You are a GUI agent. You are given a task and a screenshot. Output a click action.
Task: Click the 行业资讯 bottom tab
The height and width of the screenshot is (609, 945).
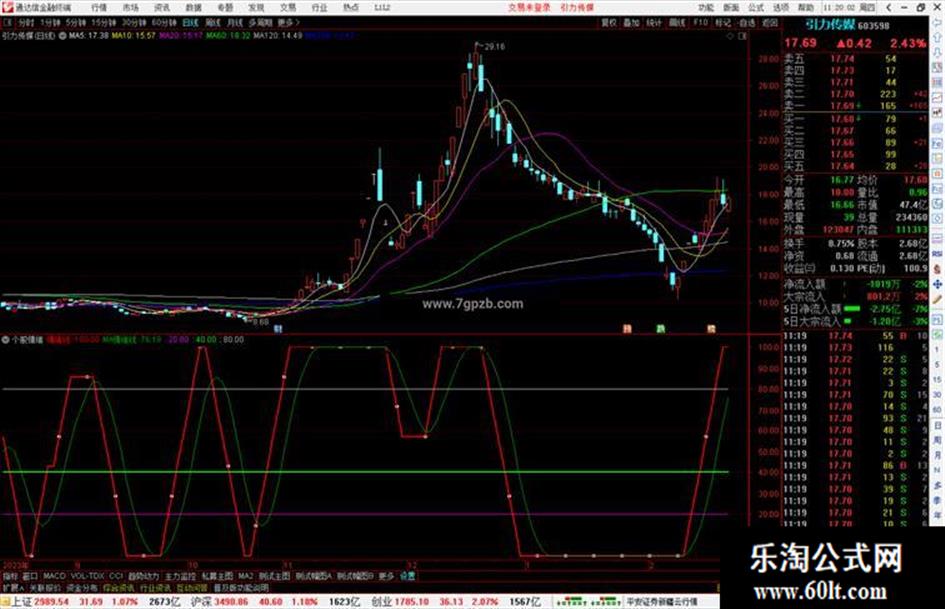155,588
